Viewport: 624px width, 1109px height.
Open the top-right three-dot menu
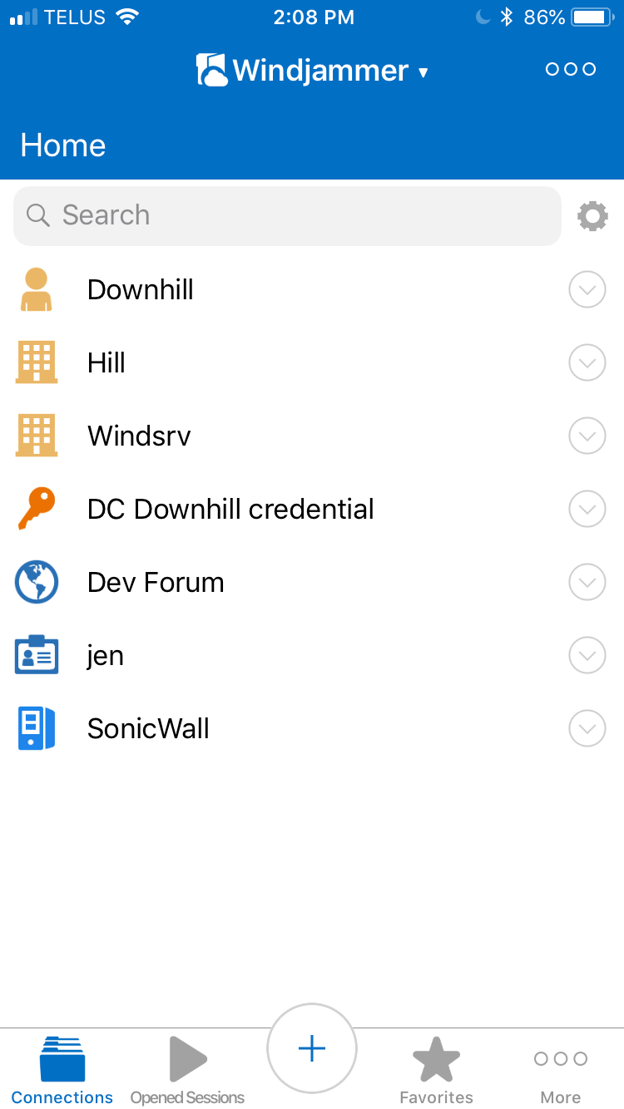click(570, 69)
